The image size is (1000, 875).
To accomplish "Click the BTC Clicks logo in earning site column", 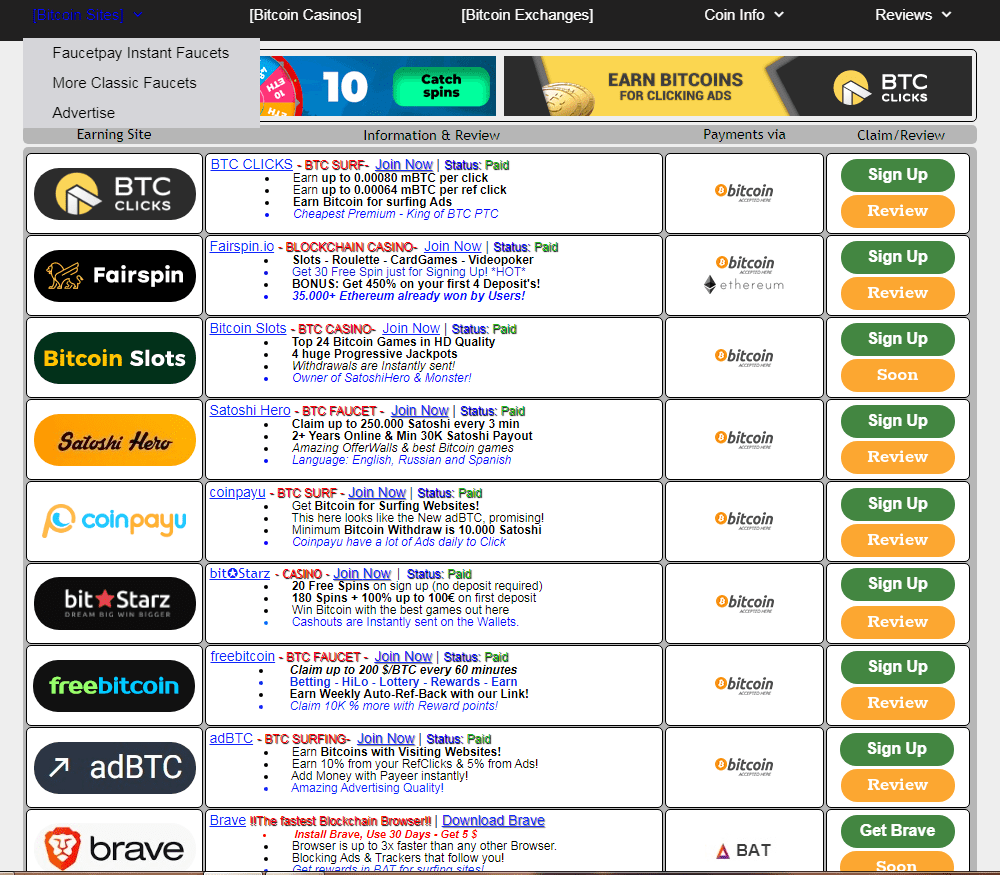I will pyautogui.click(x=115, y=194).
